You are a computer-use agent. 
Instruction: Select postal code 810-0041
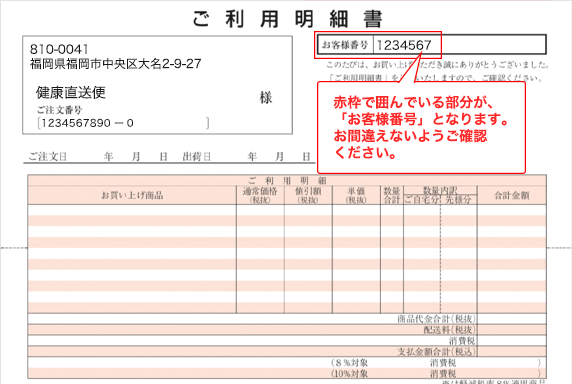point(59,49)
